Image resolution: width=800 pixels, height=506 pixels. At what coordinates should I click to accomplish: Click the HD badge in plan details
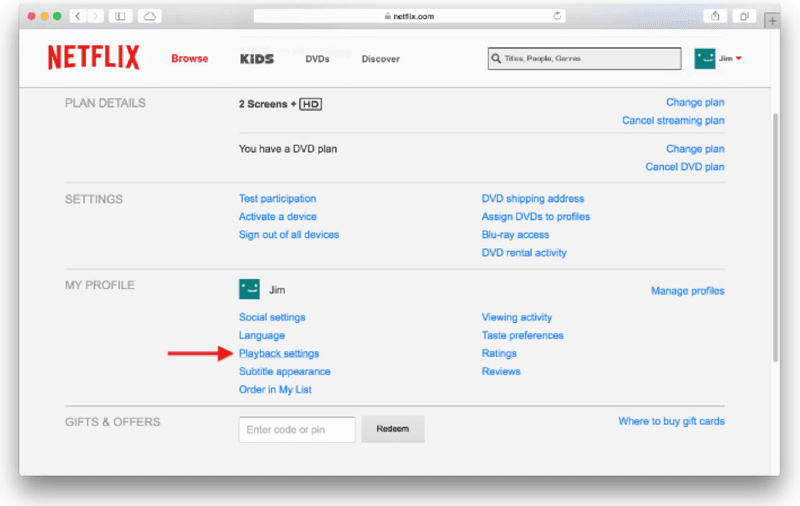310,104
